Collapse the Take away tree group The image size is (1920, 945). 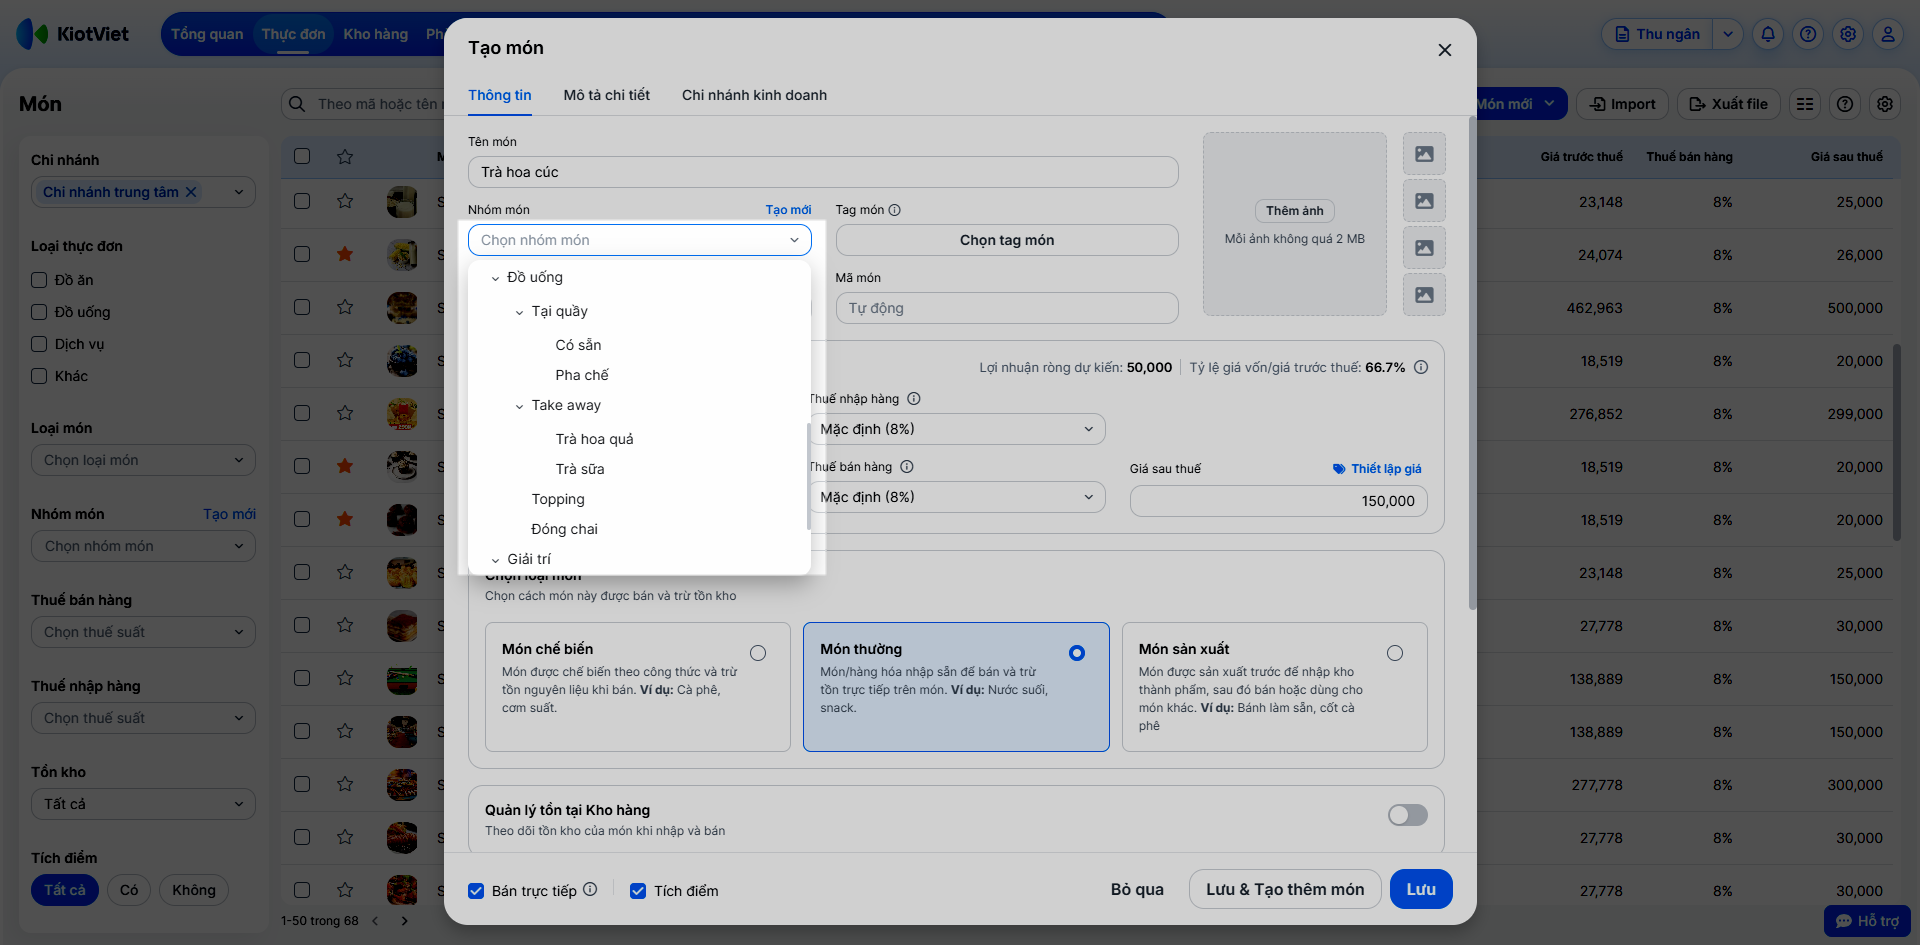click(x=519, y=406)
